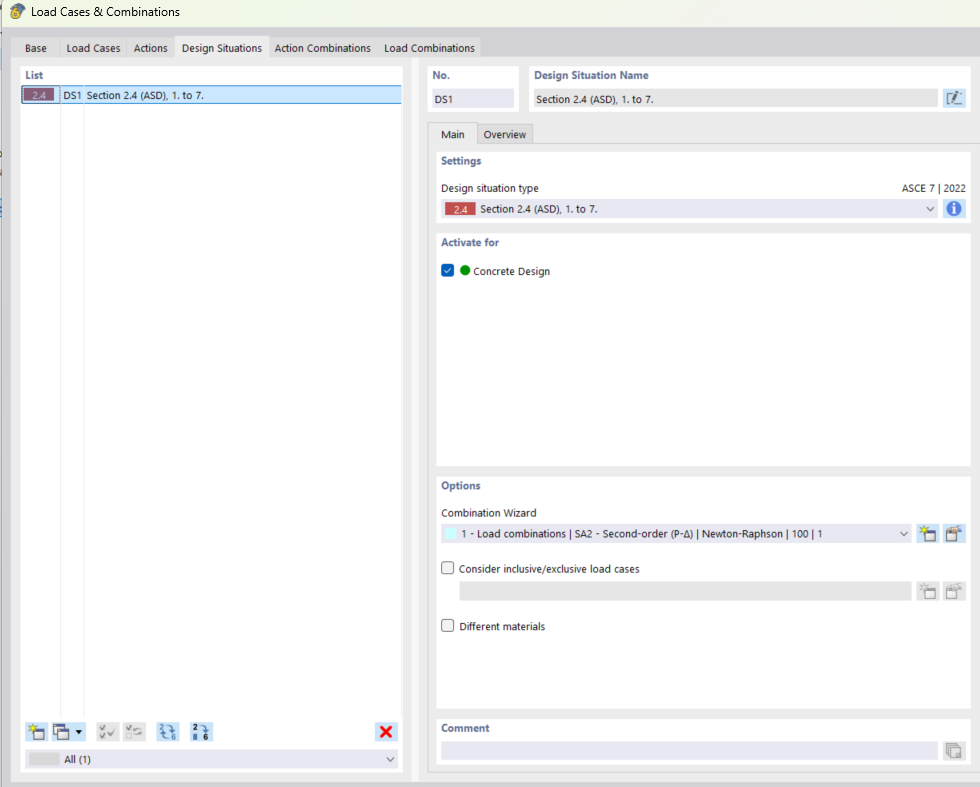Switch to the Base tab

(36, 48)
